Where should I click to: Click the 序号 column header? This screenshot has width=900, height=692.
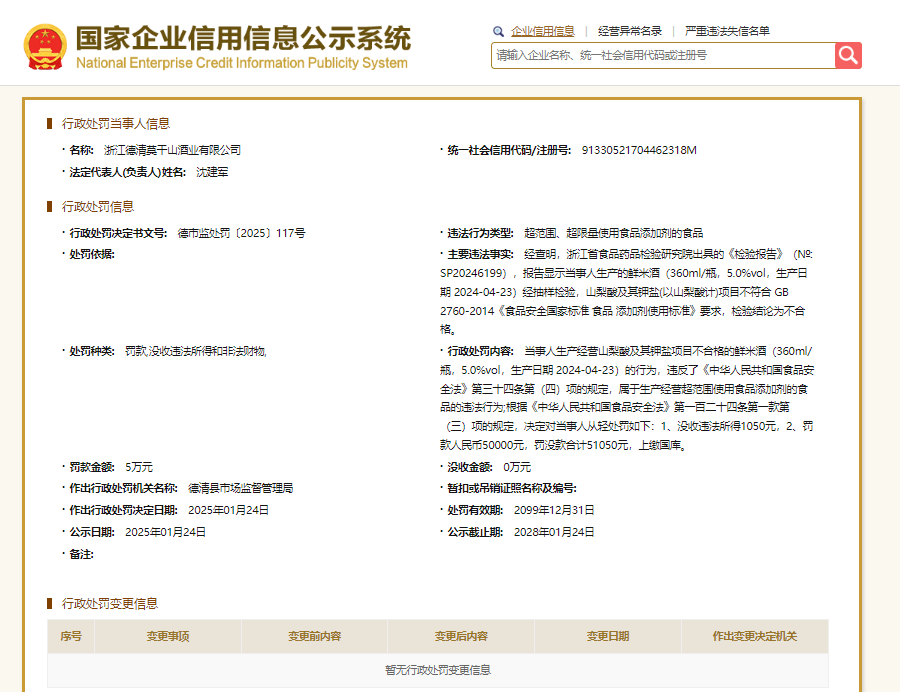click(71, 636)
